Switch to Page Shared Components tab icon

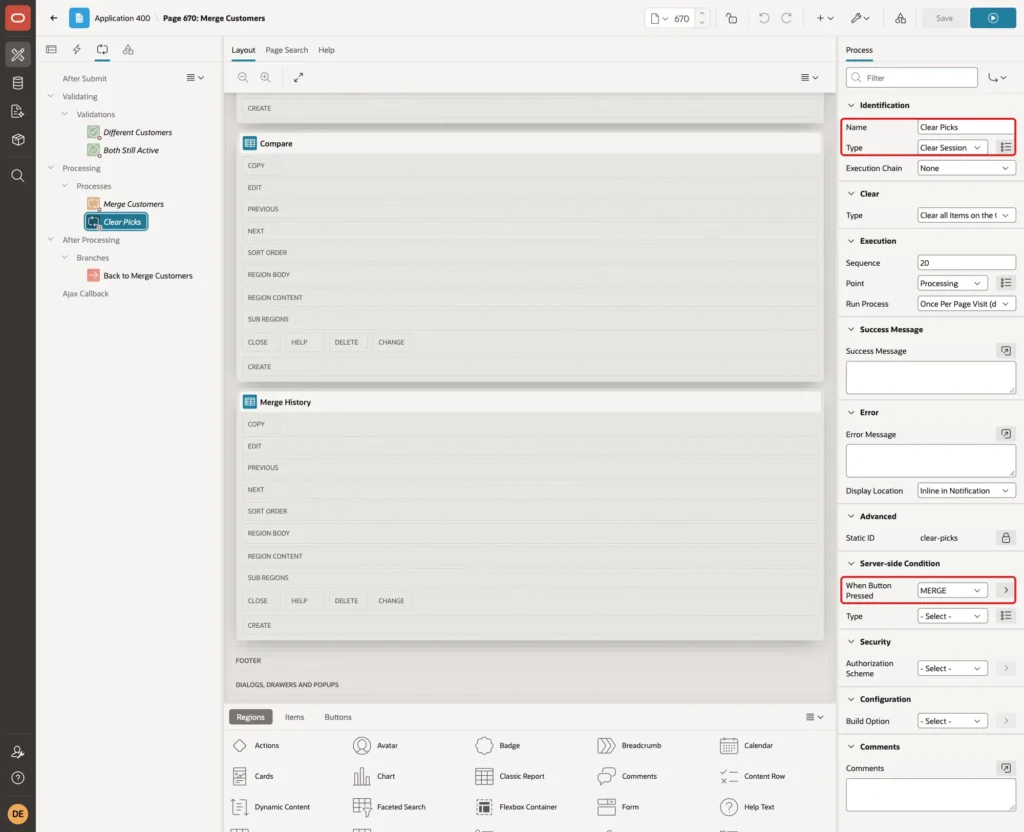(128, 50)
